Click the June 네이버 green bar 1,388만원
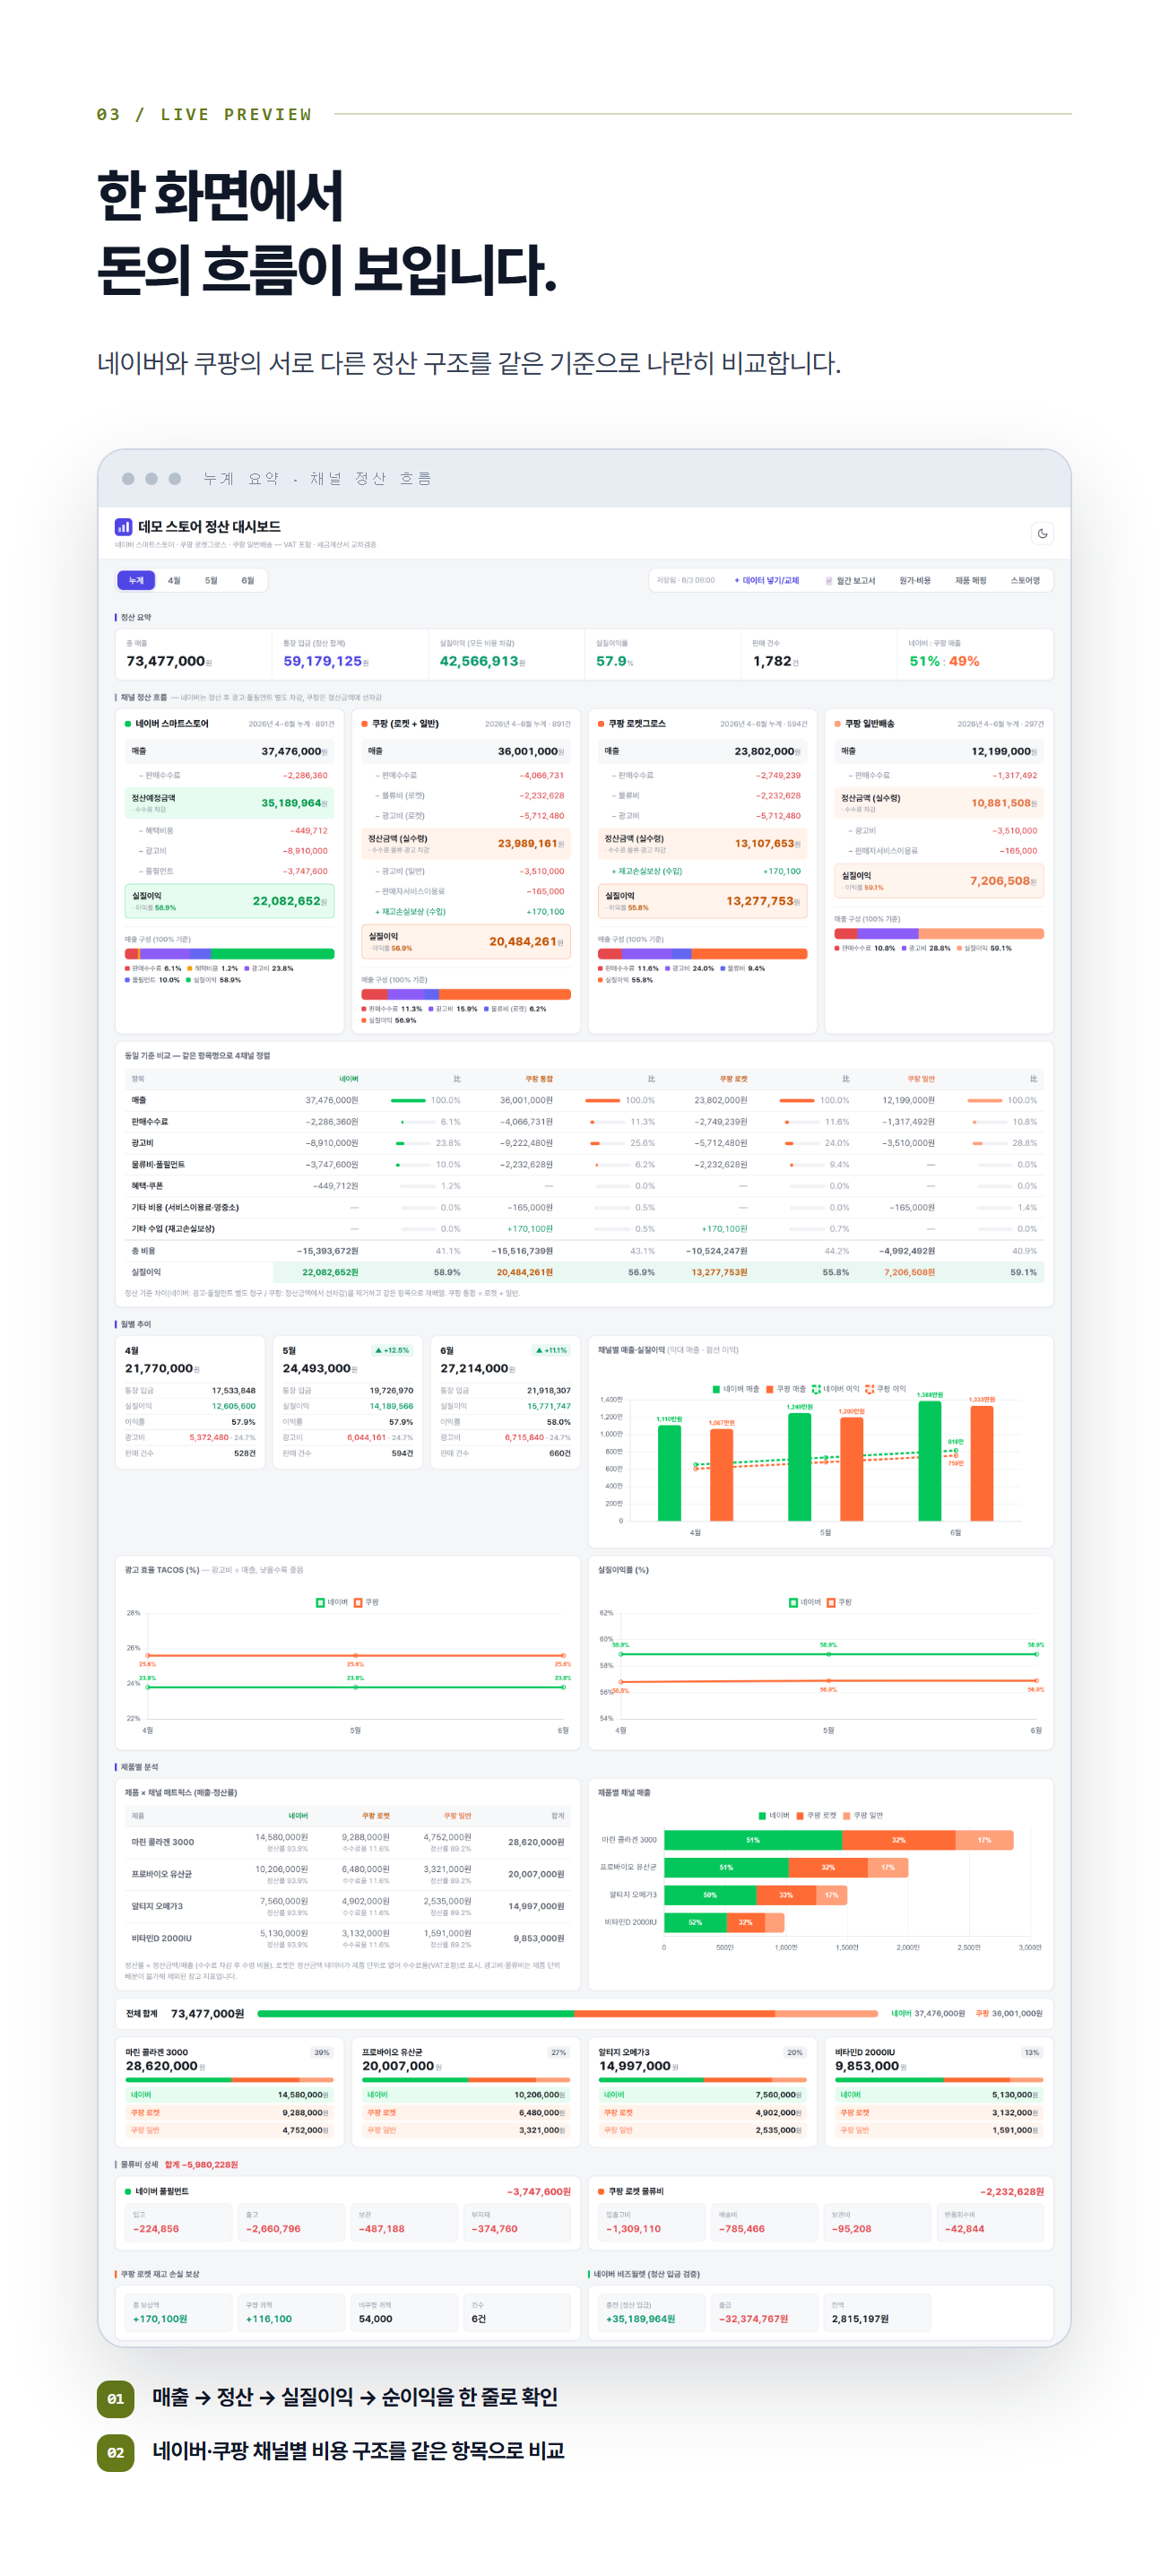This screenshot has width=1169, height=2576. (x=929, y=1460)
